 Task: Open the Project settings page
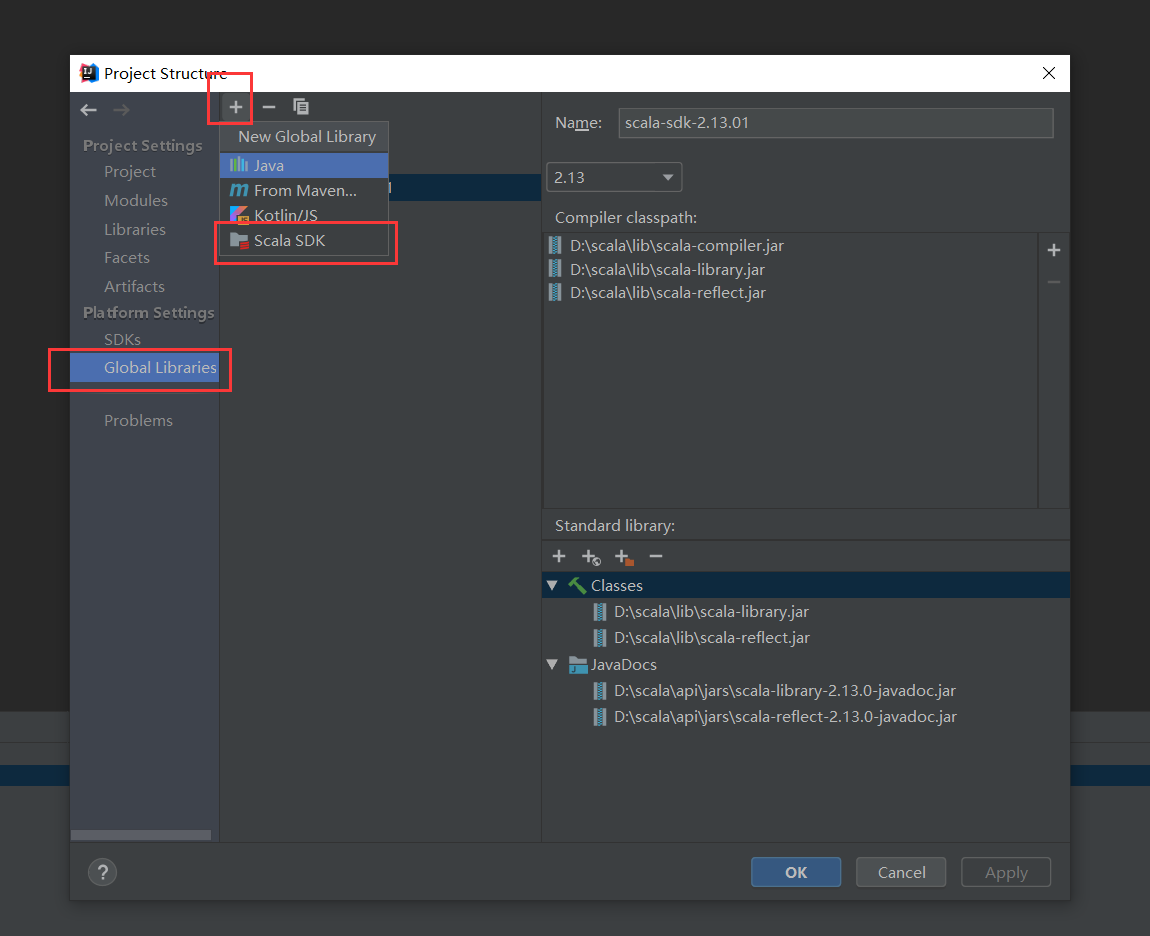(130, 172)
